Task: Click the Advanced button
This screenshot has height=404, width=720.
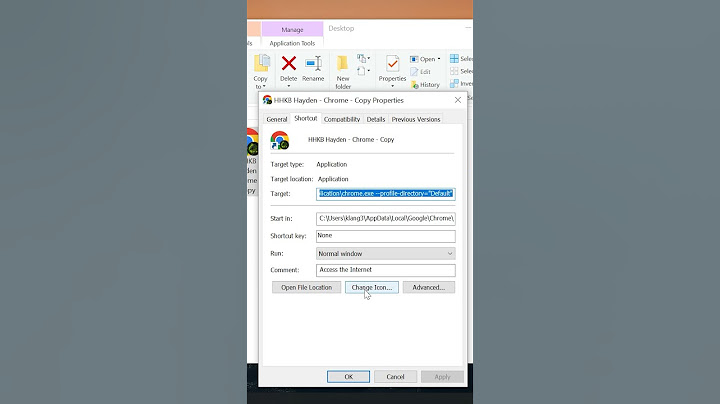Action: (x=429, y=287)
